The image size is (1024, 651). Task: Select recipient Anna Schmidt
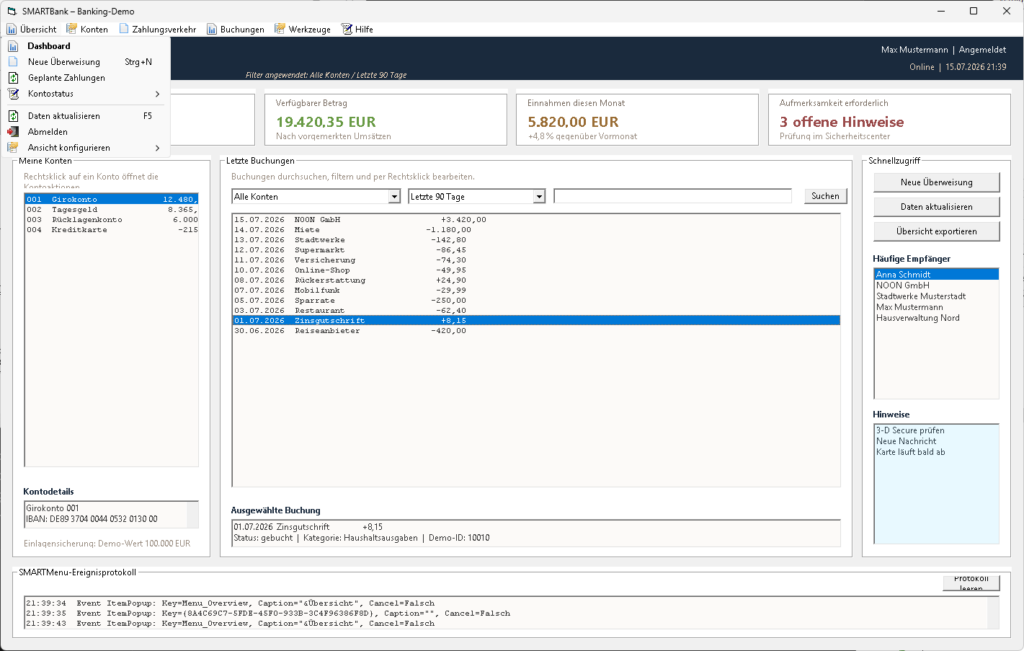coord(936,275)
